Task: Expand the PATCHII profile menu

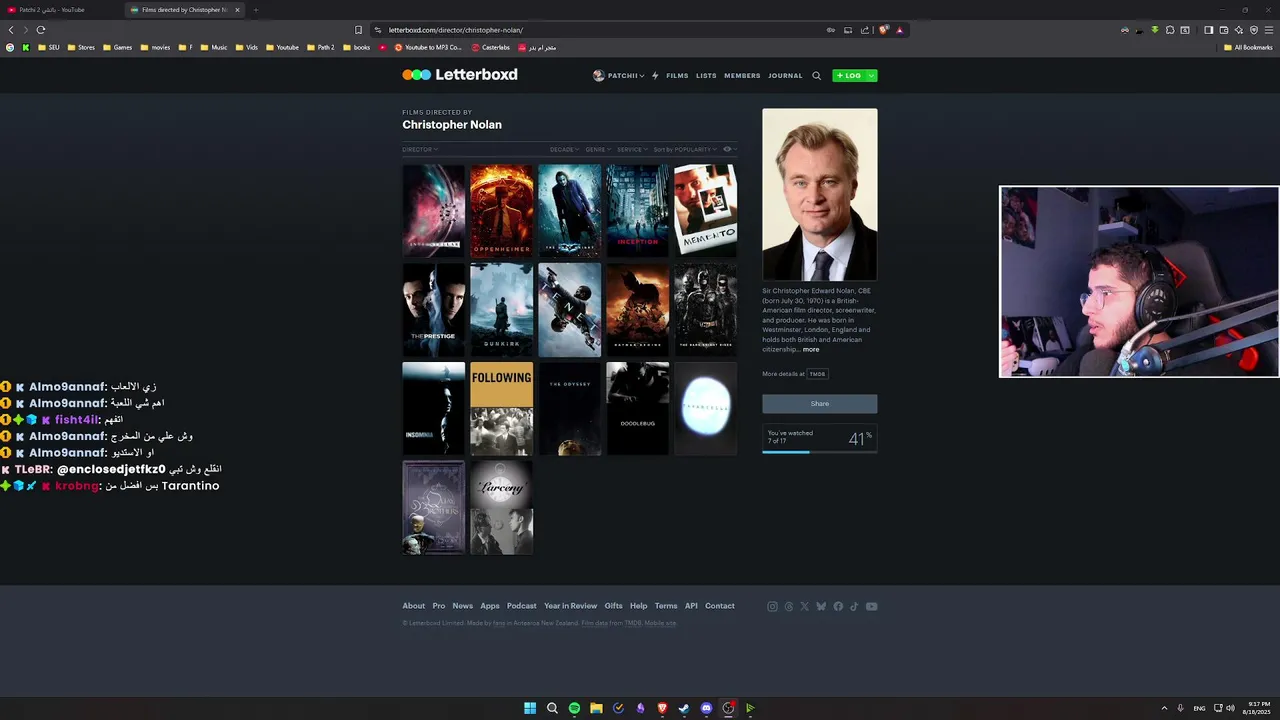Action: click(x=619, y=76)
